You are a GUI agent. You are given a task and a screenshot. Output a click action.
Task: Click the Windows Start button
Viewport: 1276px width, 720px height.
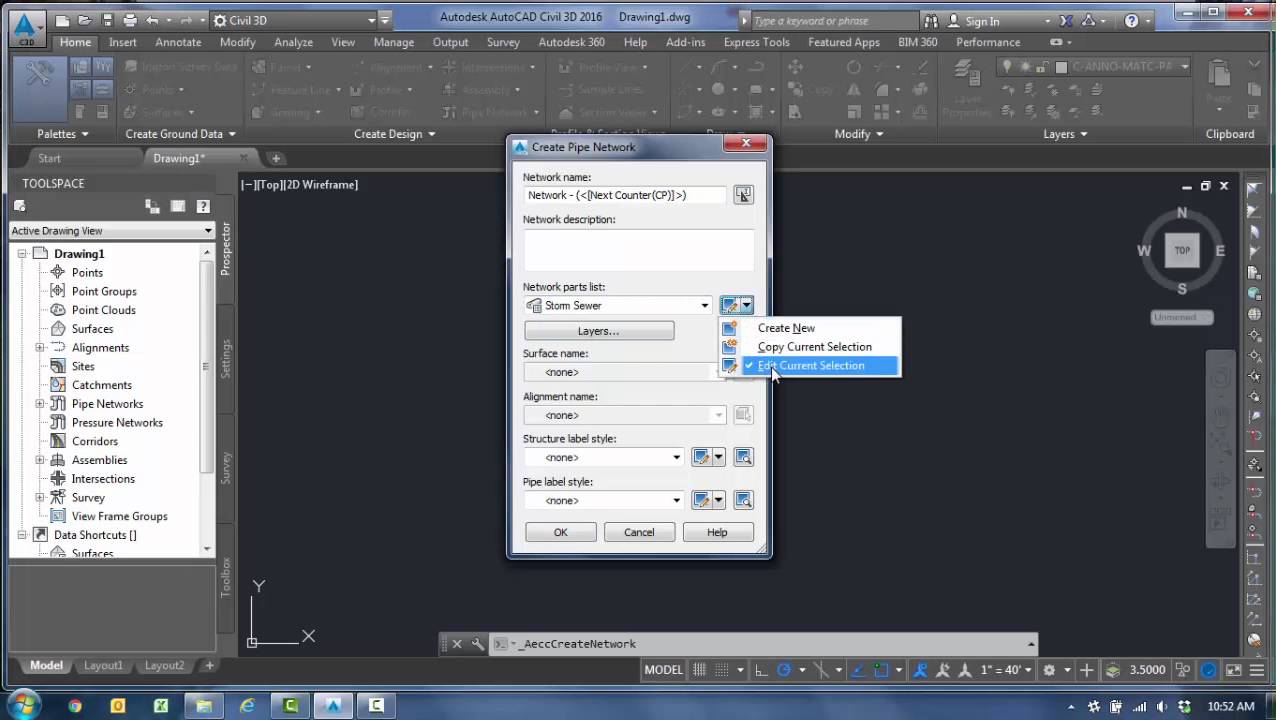pos(22,706)
